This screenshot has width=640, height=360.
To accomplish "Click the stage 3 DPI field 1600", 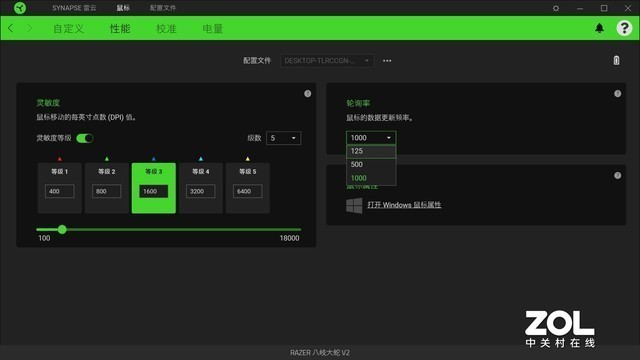I will click(x=153, y=191).
